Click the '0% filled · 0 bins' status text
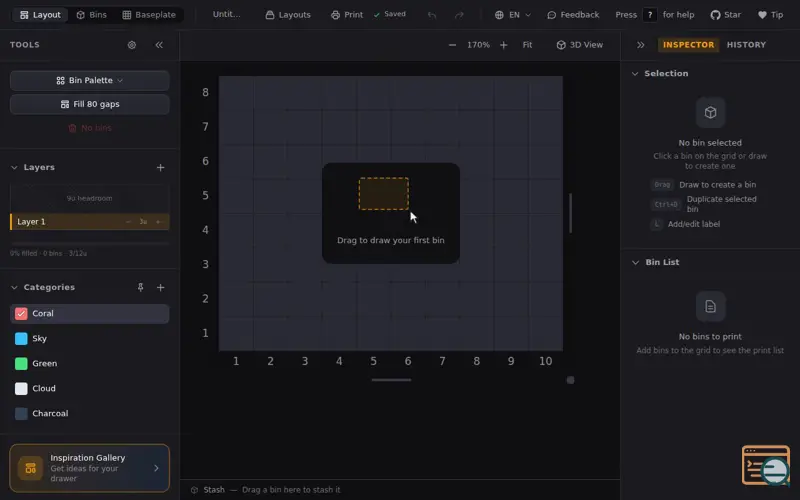800x500 pixels. point(48,253)
